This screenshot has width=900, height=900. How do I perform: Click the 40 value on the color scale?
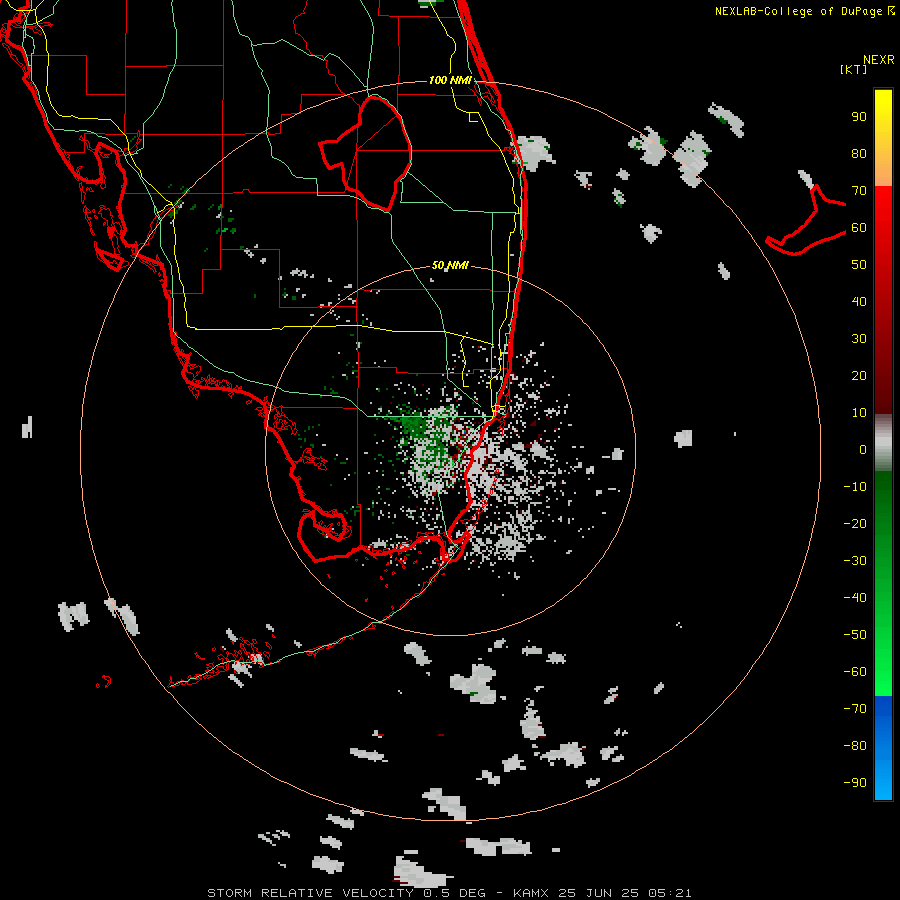click(859, 301)
